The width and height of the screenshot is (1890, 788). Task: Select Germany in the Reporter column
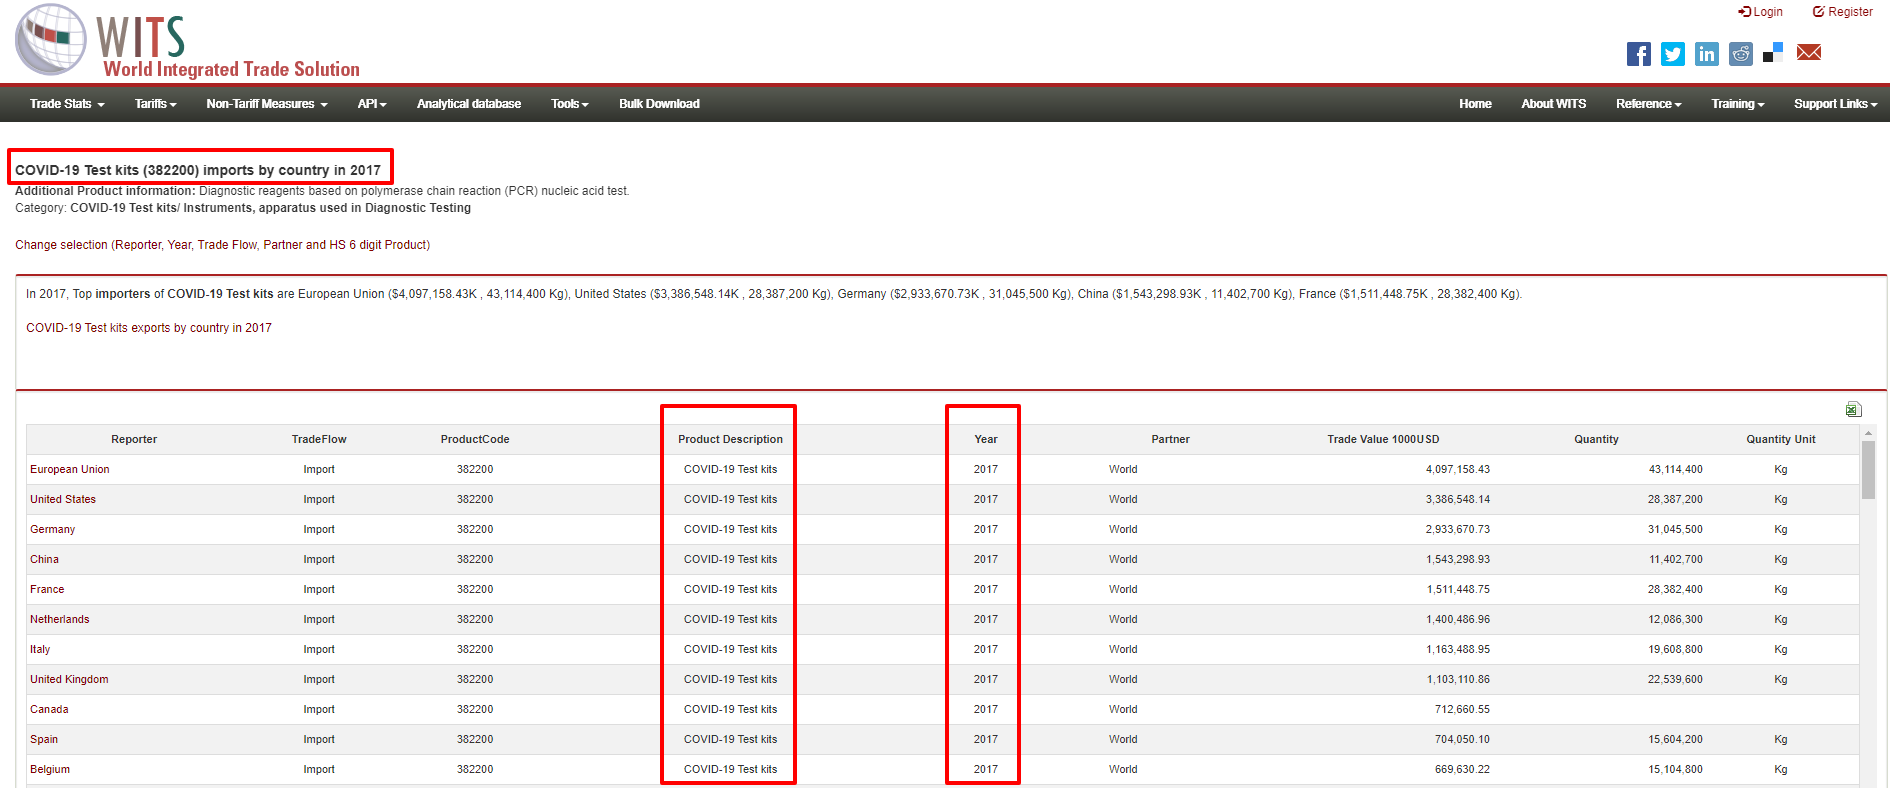(x=53, y=529)
